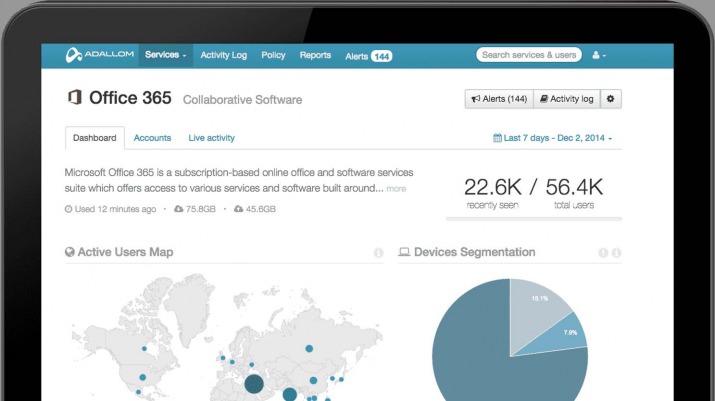Open Activity Log in navigation bar
The width and height of the screenshot is (715, 401).
pyautogui.click(x=223, y=55)
